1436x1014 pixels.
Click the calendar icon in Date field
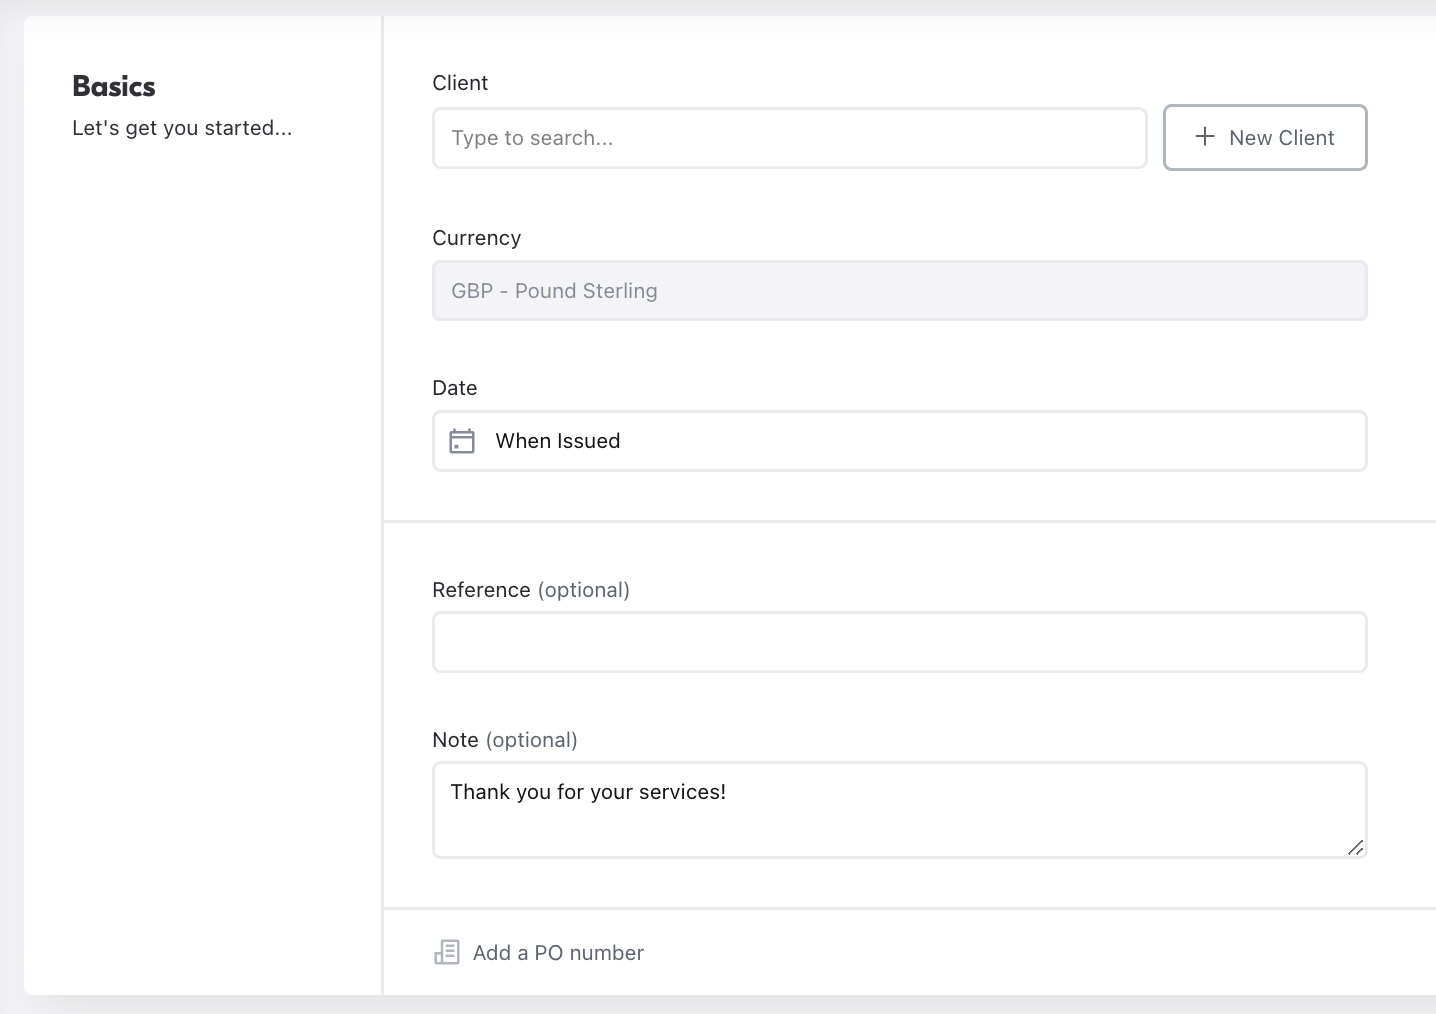coord(462,441)
